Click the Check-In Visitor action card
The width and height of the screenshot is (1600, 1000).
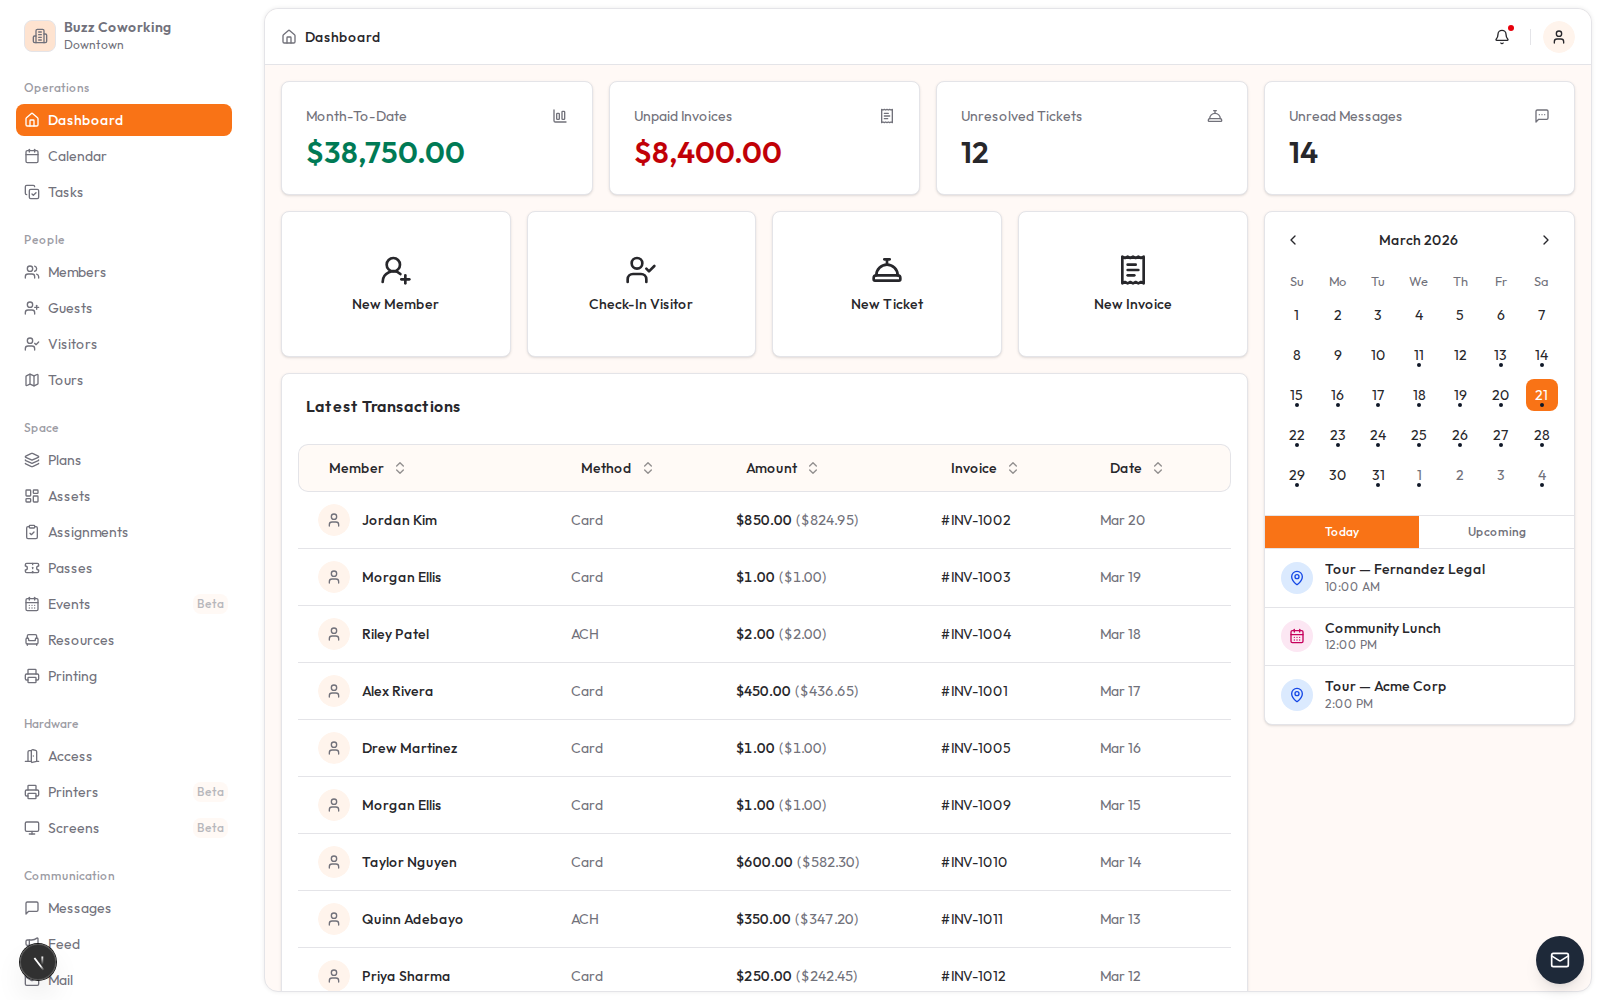[640, 283]
